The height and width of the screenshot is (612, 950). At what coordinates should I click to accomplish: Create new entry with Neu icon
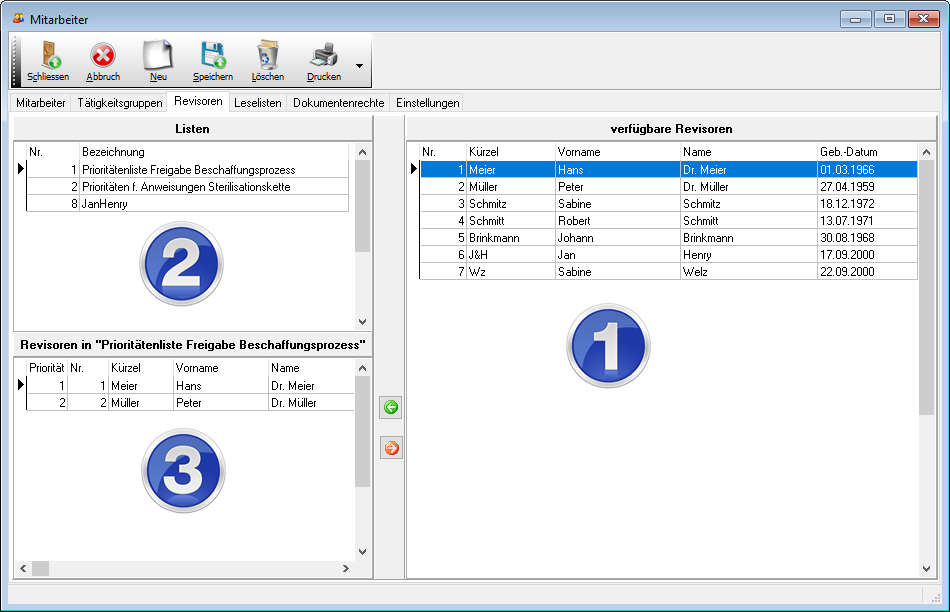(157, 55)
